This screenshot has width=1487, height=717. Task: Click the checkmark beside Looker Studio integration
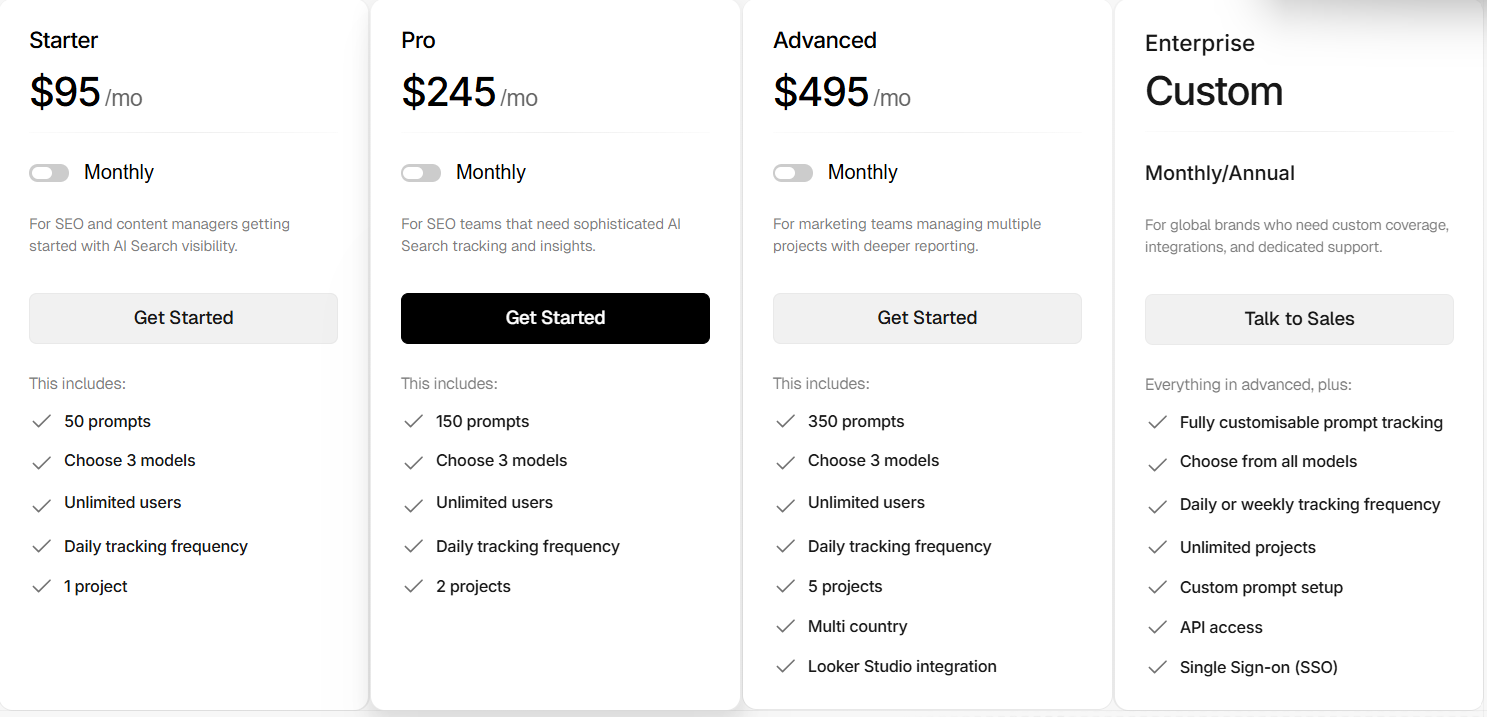[x=786, y=666]
